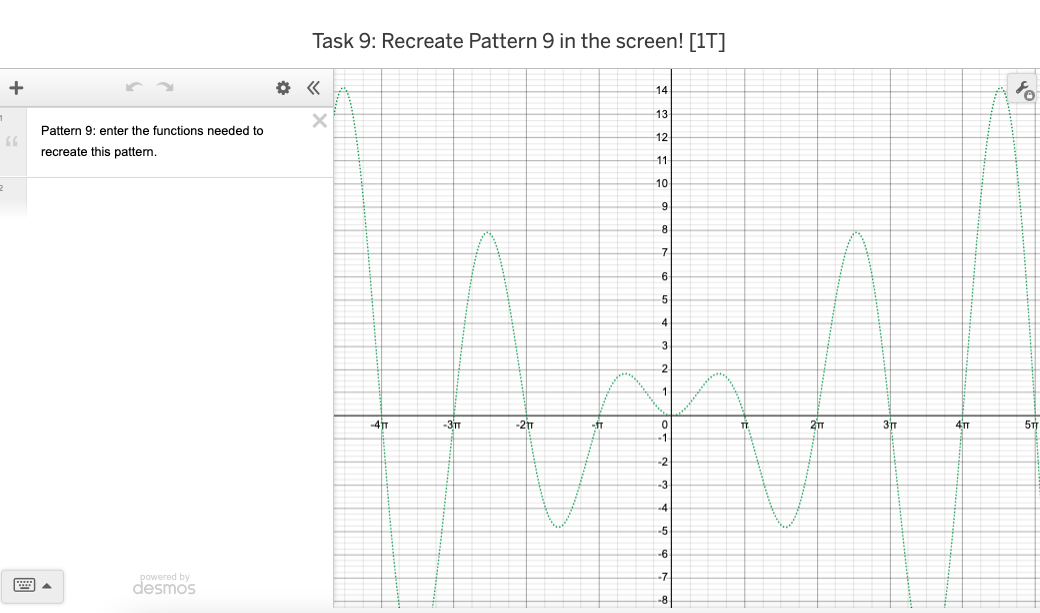This screenshot has height=613, width=1040.
Task: Click the empty expression row 2
Action: (179, 197)
